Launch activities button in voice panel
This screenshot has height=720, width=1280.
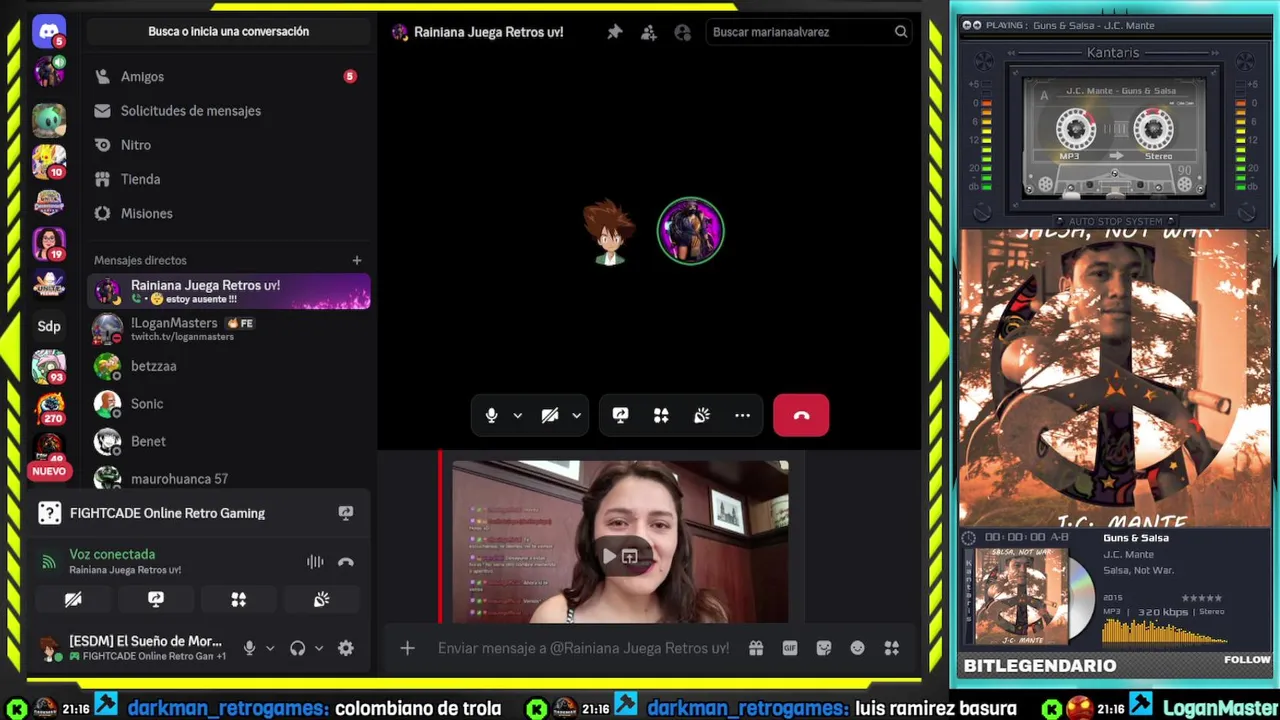tap(238, 599)
